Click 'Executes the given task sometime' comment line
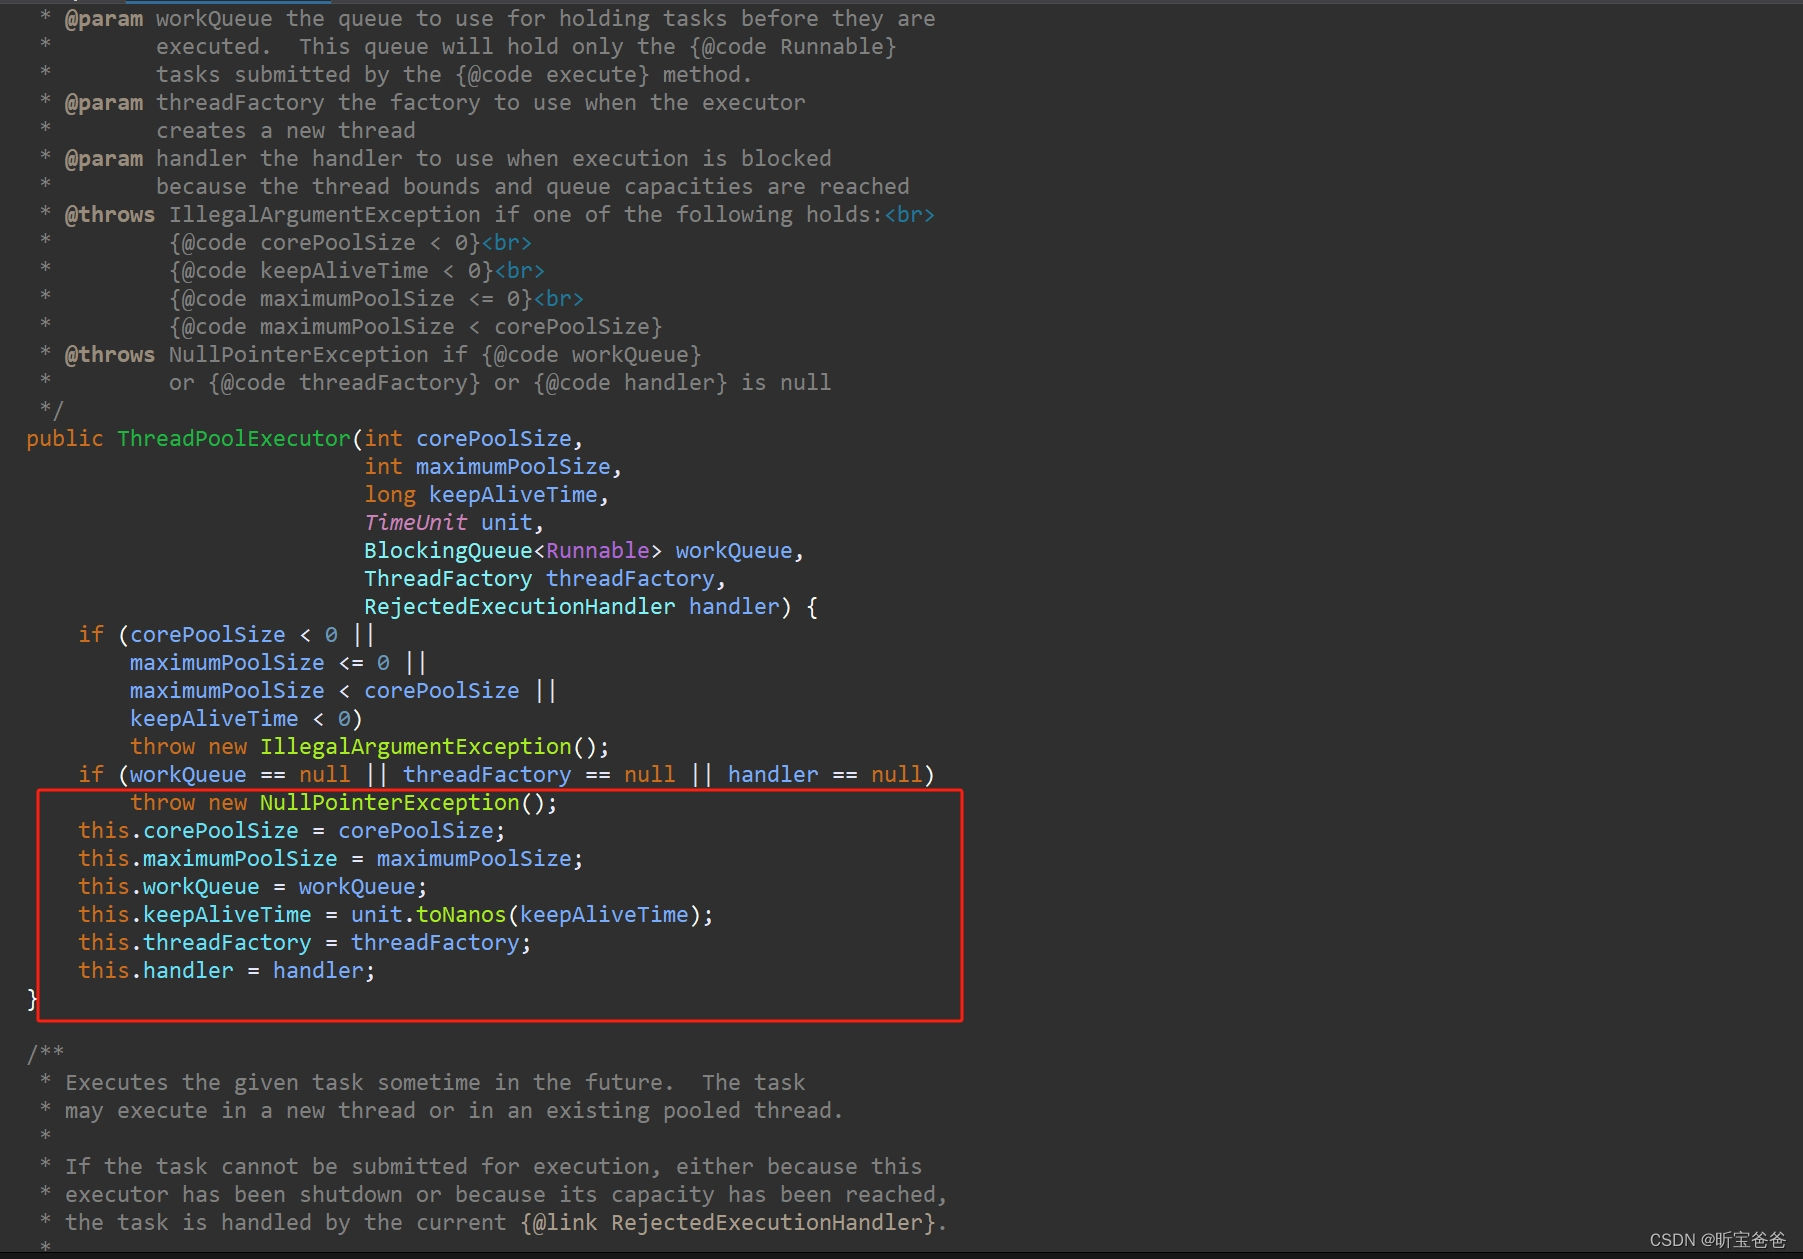 (435, 1083)
